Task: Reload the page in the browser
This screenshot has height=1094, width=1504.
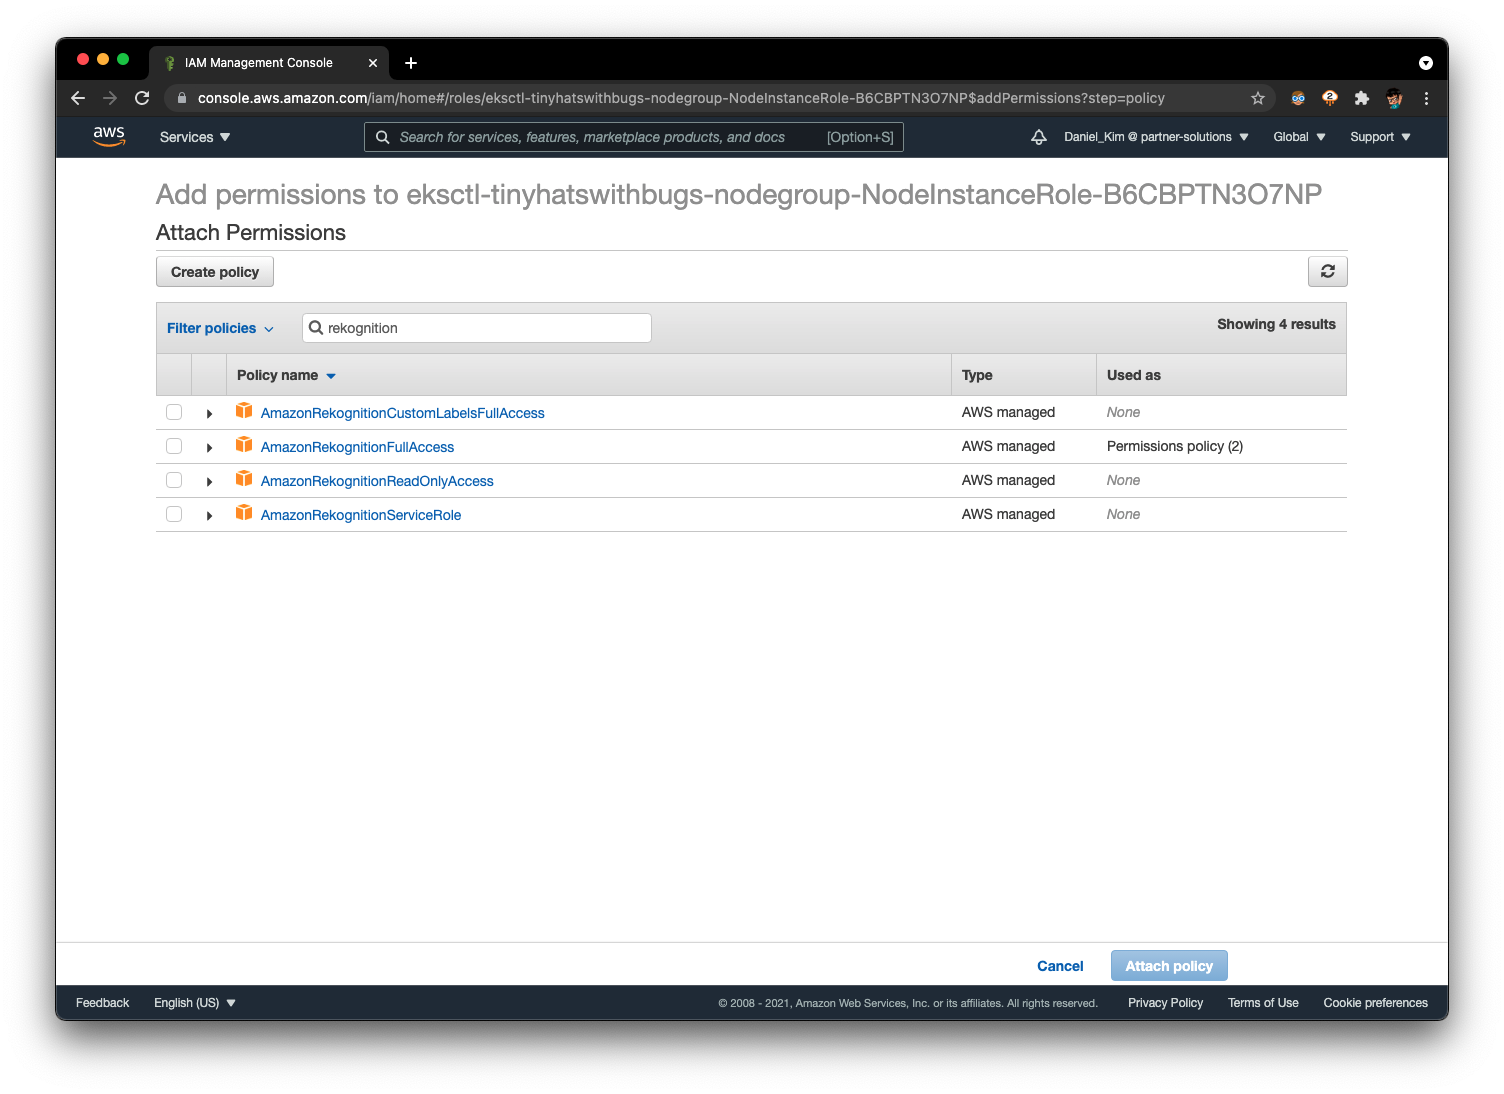Action: (142, 98)
